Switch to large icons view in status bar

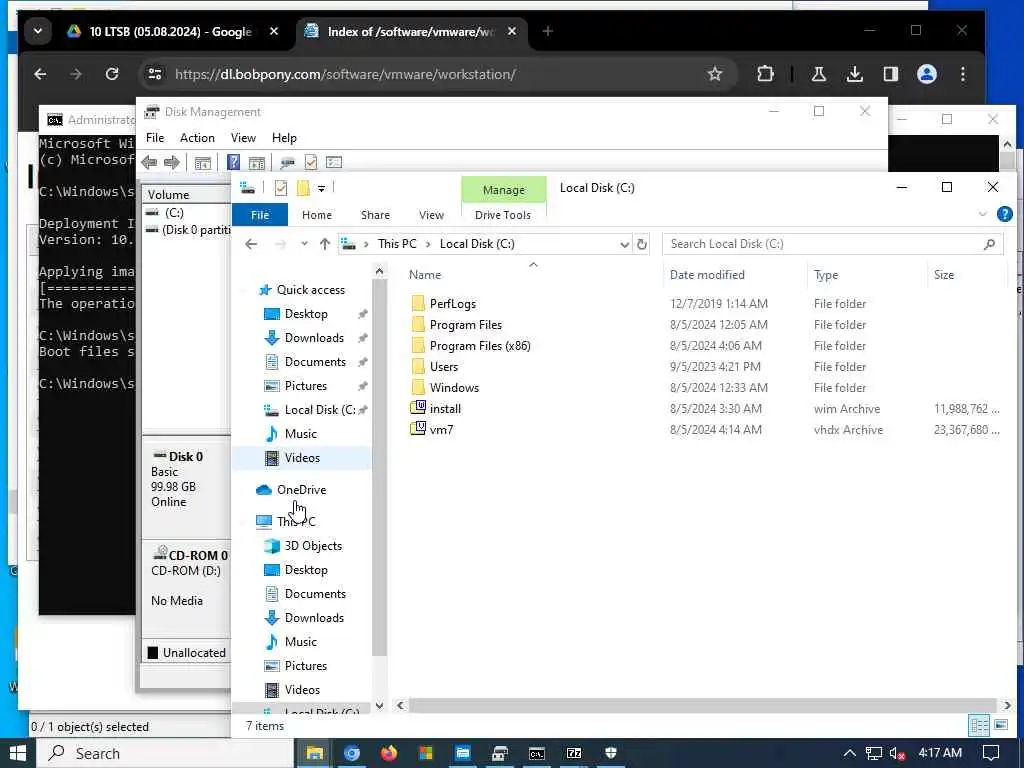coord(1001,726)
